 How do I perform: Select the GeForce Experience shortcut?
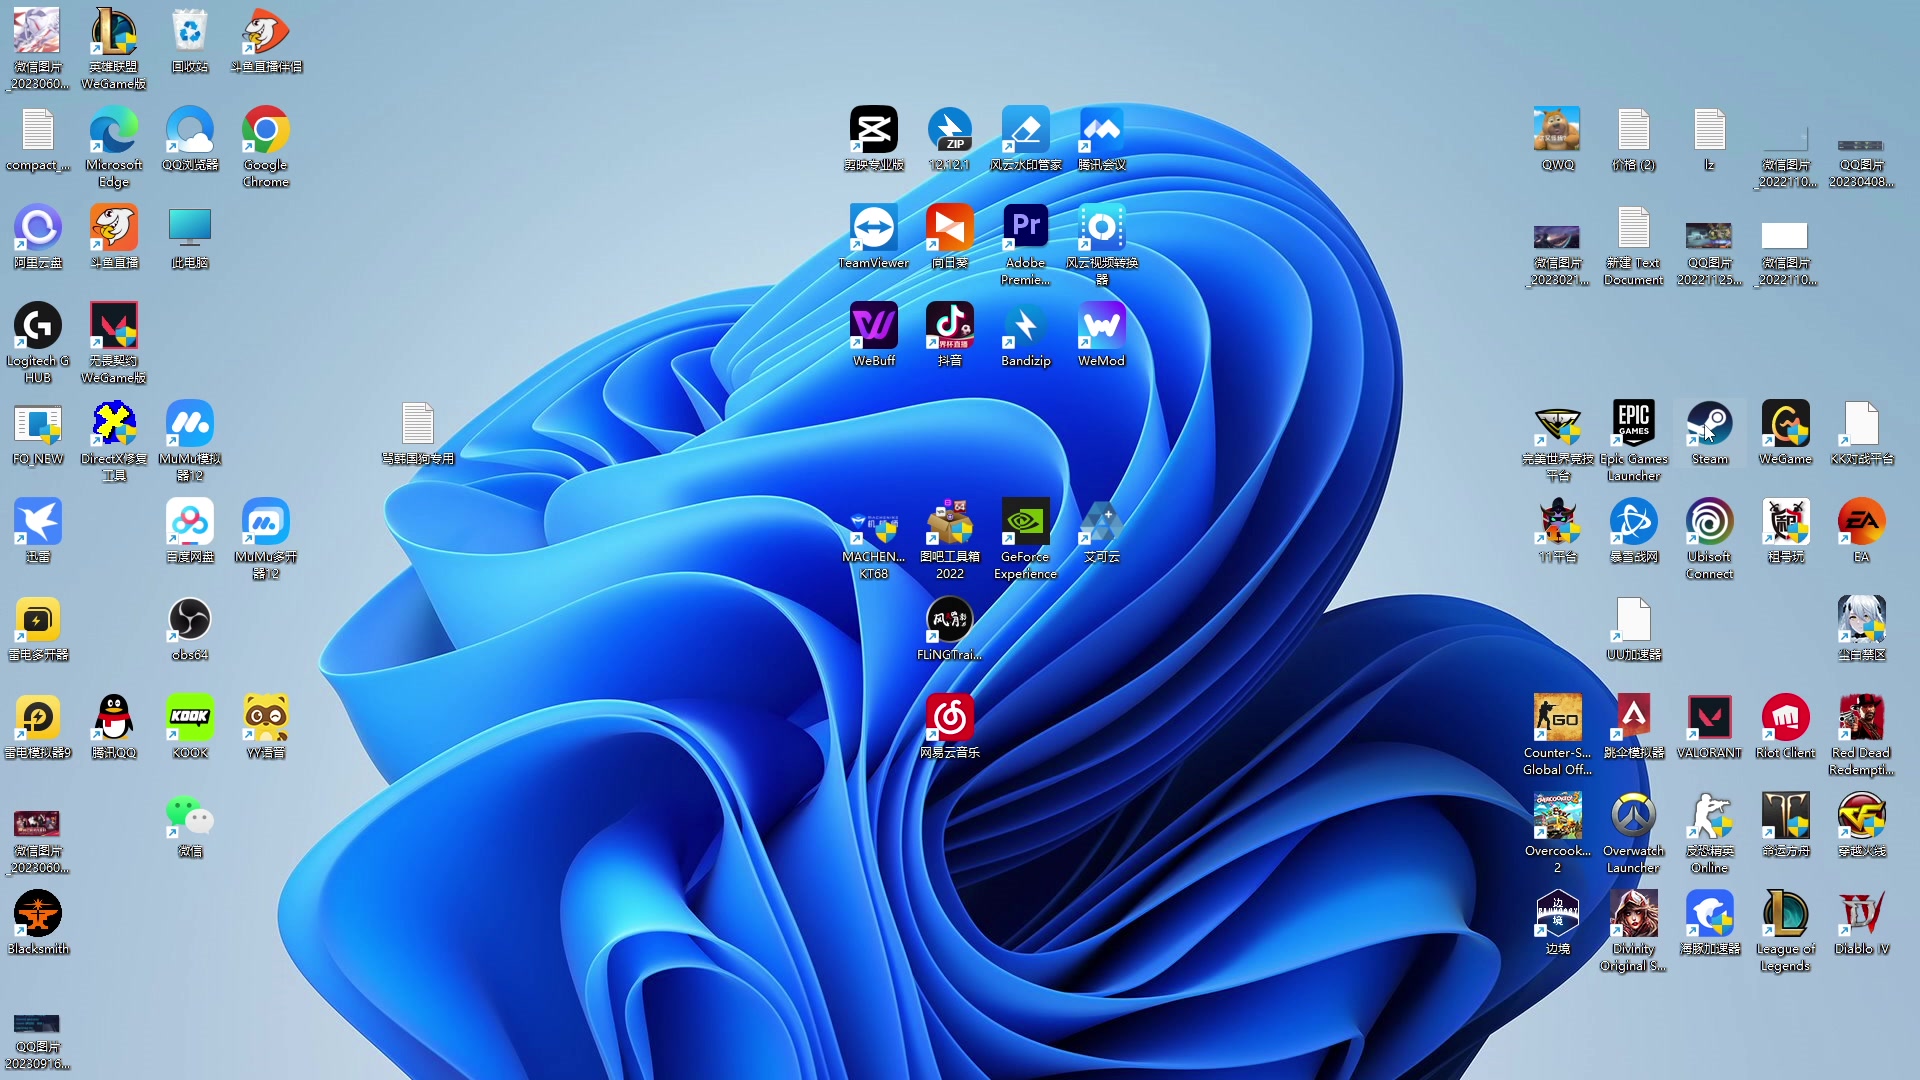click(x=1025, y=522)
